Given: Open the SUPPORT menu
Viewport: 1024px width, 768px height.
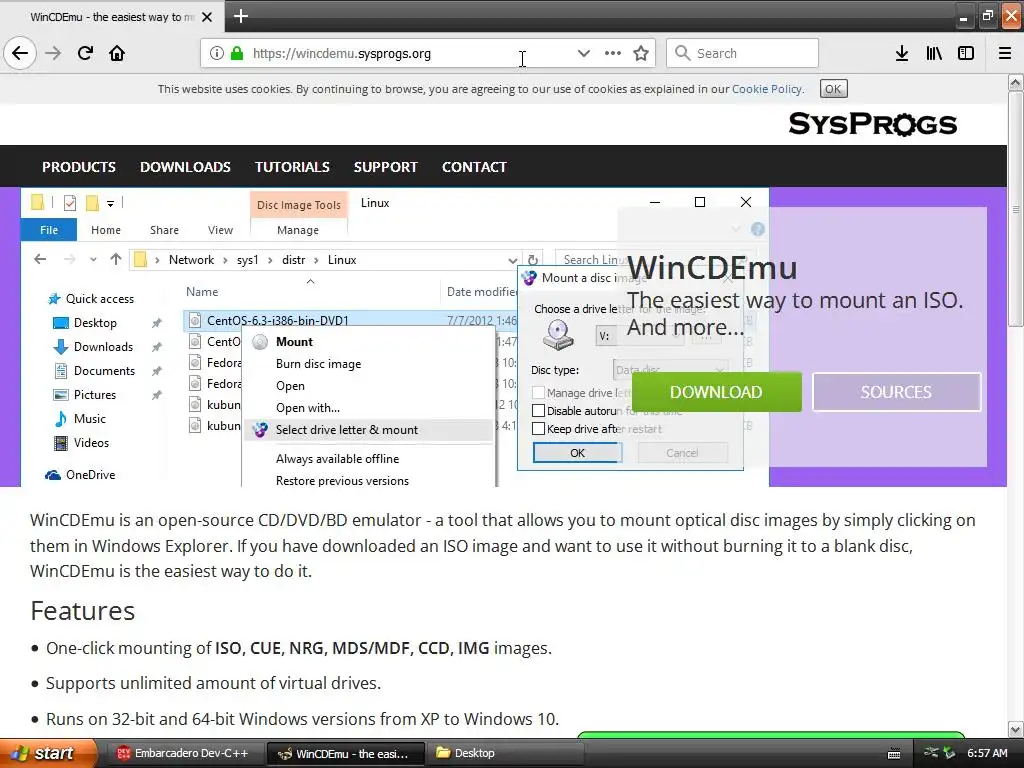Looking at the screenshot, I should pos(385,167).
